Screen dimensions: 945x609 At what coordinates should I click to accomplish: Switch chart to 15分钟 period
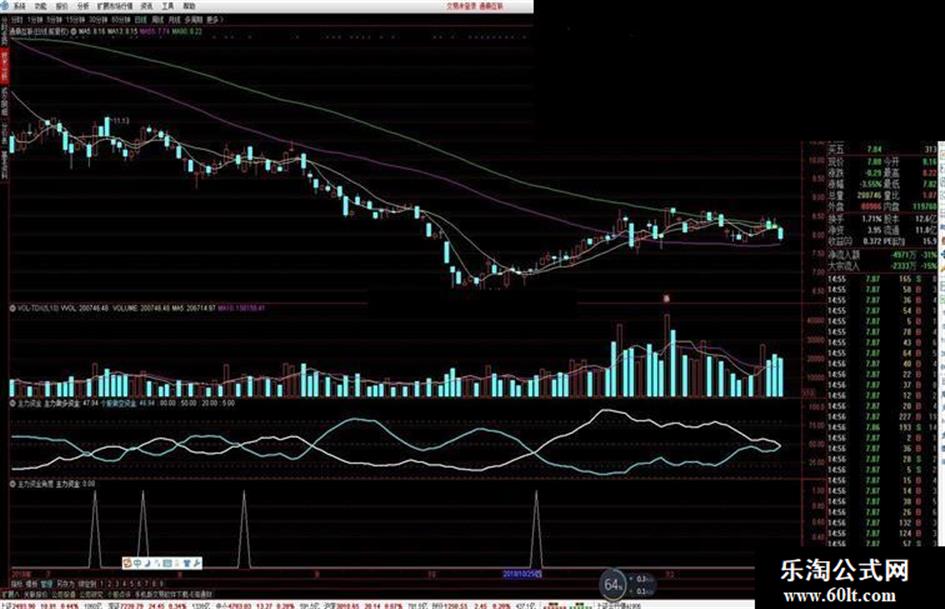75,19
